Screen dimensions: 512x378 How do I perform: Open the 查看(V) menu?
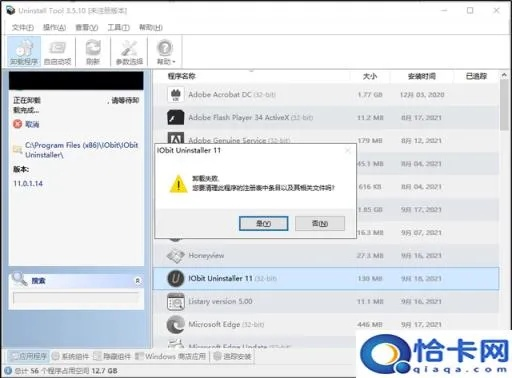87,27
